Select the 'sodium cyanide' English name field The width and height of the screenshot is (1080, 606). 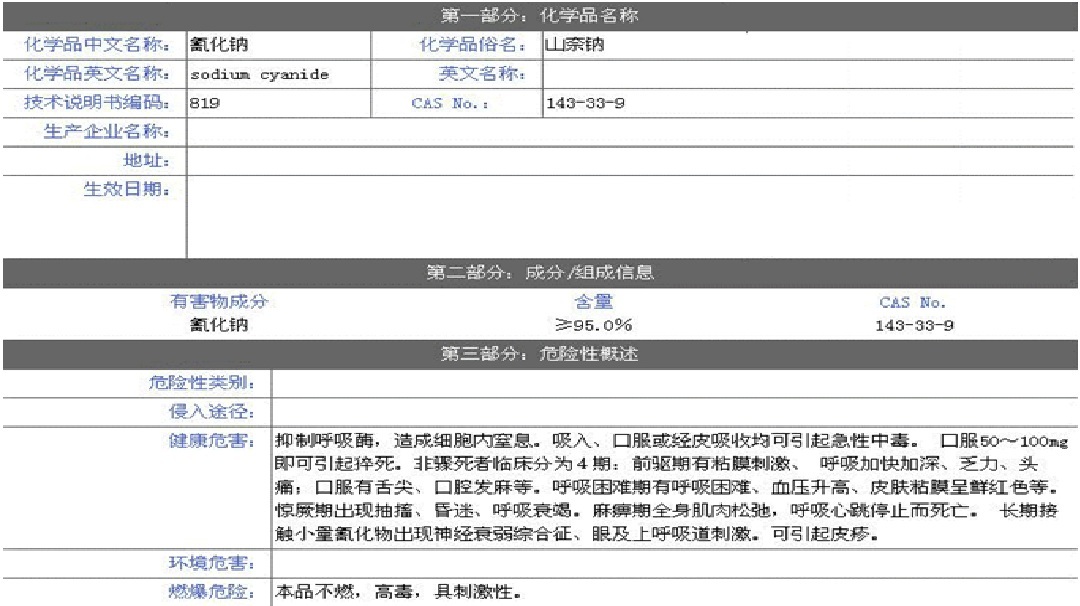tap(278, 74)
